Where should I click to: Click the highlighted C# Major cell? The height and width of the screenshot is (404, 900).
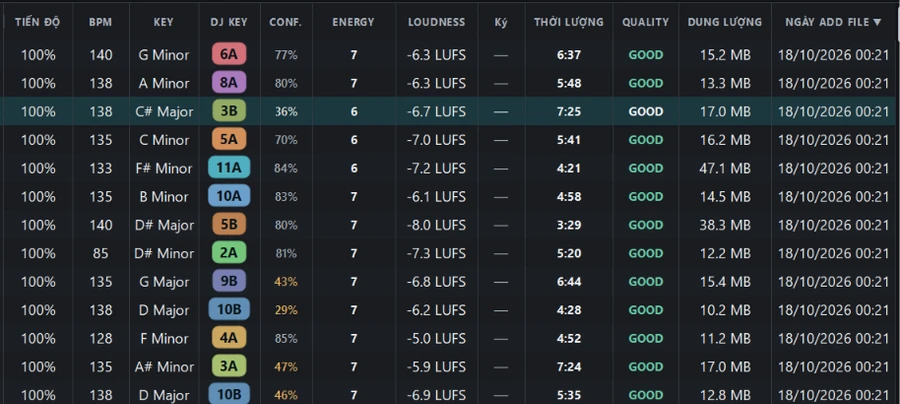pyautogui.click(x=164, y=112)
